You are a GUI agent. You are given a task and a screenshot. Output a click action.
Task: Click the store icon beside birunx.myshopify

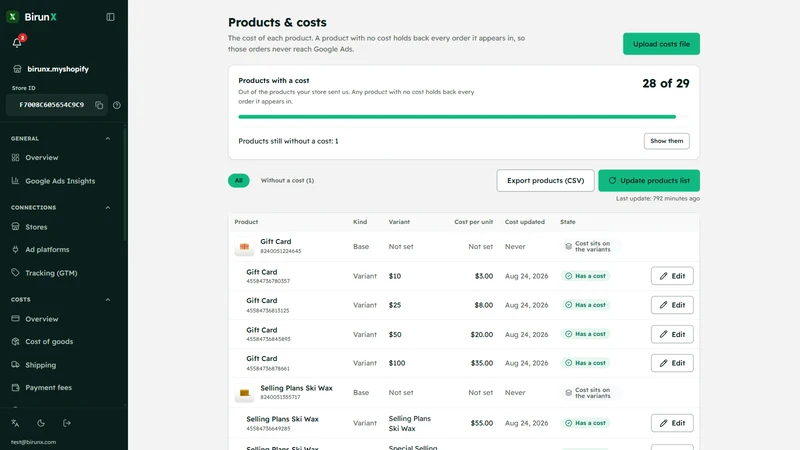coord(17,69)
